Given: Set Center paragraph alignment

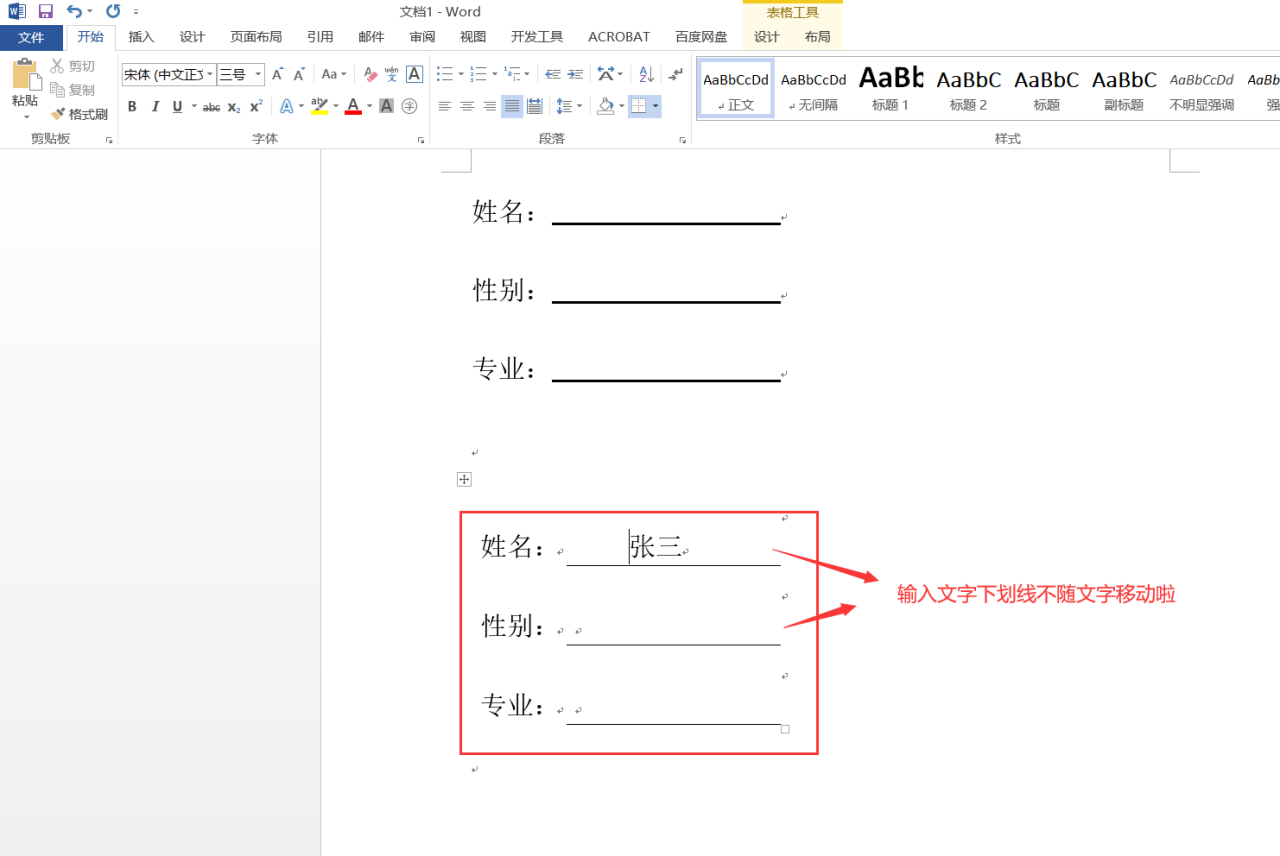Looking at the screenshot, I should pyautogui.click(x=467, y=106).
